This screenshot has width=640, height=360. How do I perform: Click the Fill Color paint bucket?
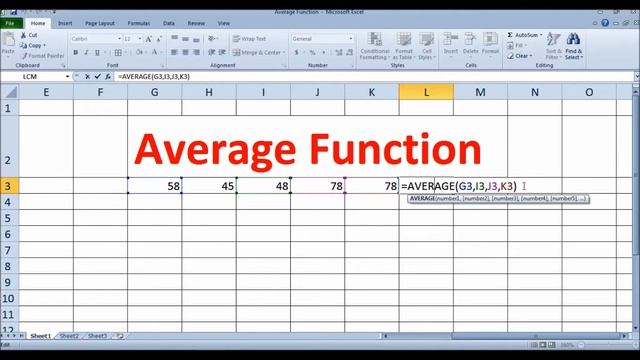(x=139, y=53)
